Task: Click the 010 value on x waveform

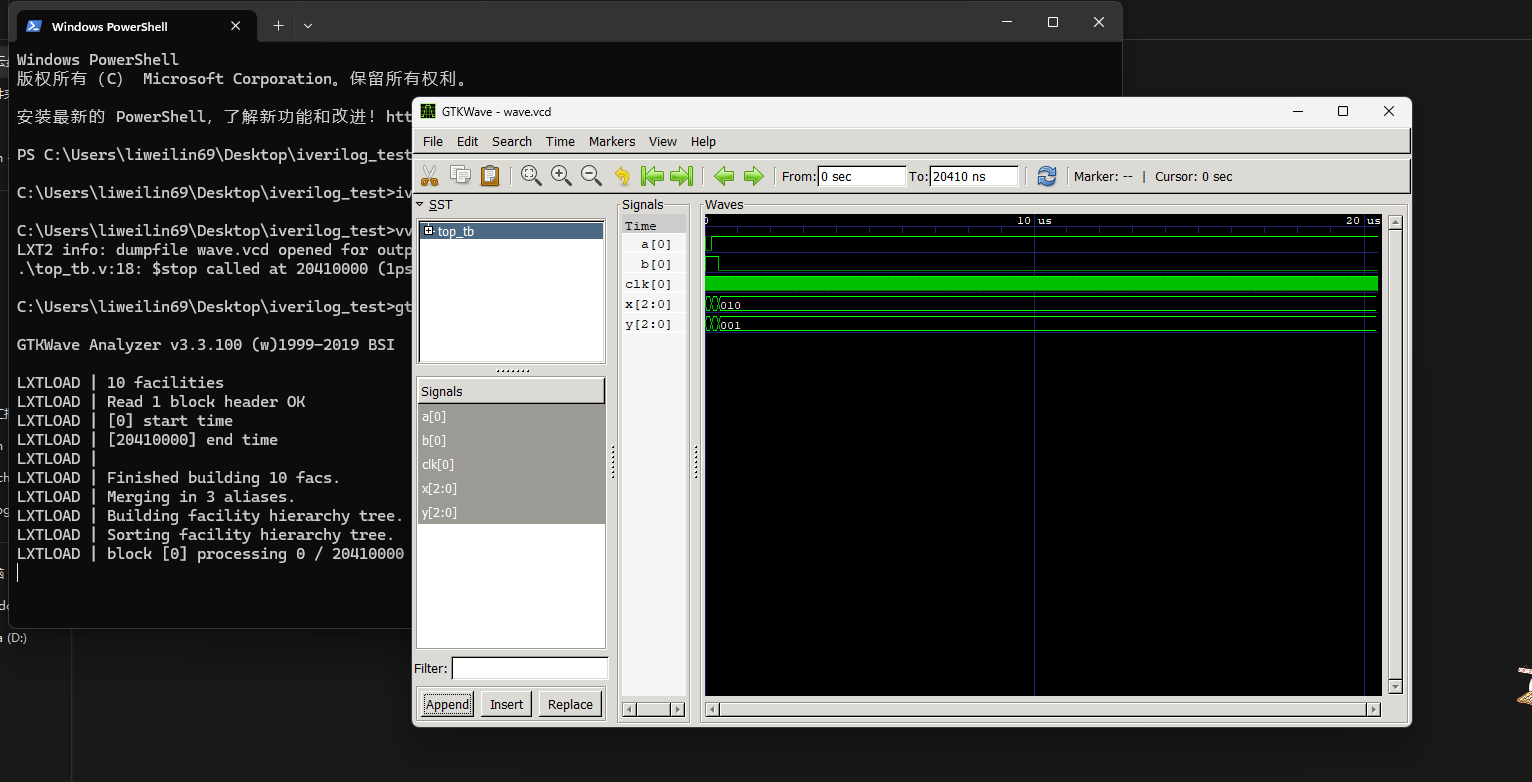Action: [730, 305]
